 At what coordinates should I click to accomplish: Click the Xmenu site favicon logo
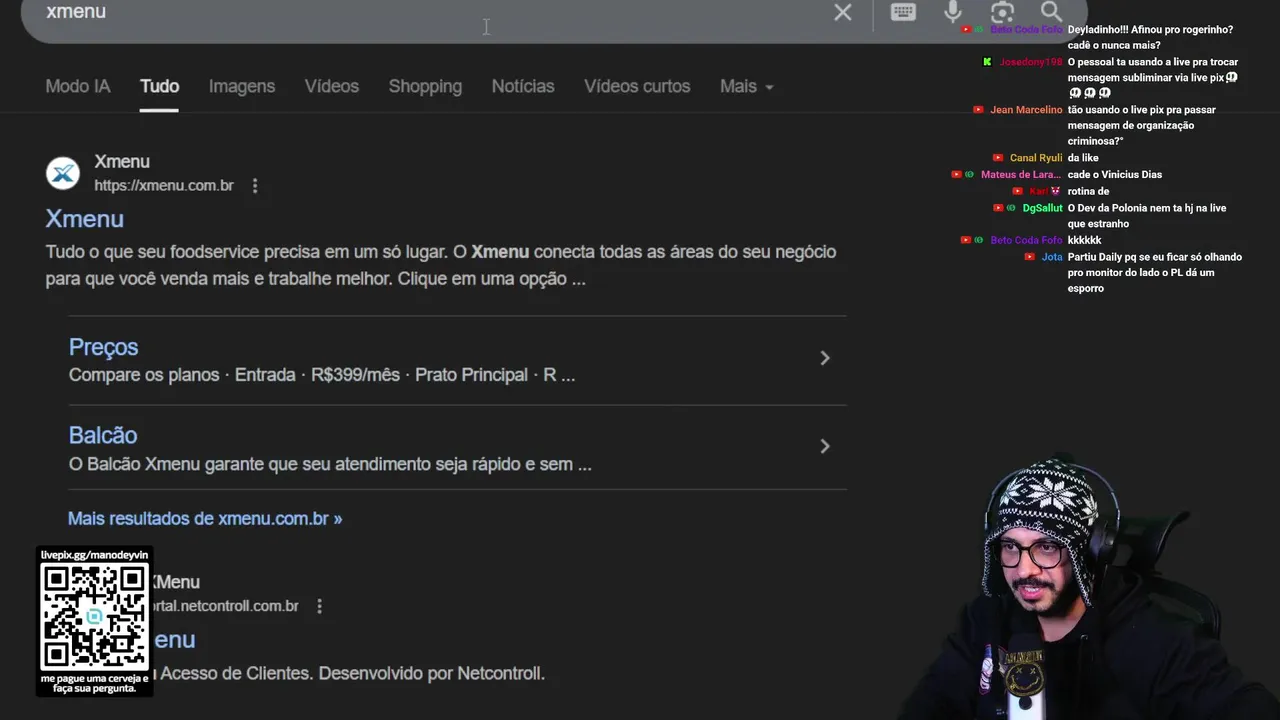(x=63, y=173)
